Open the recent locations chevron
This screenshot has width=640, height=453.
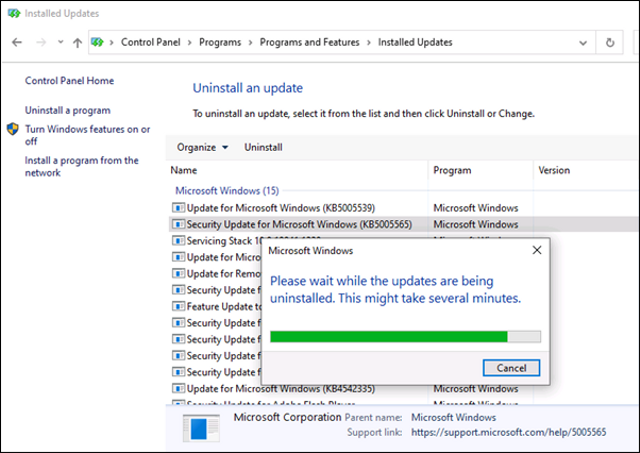click(60, 42)
